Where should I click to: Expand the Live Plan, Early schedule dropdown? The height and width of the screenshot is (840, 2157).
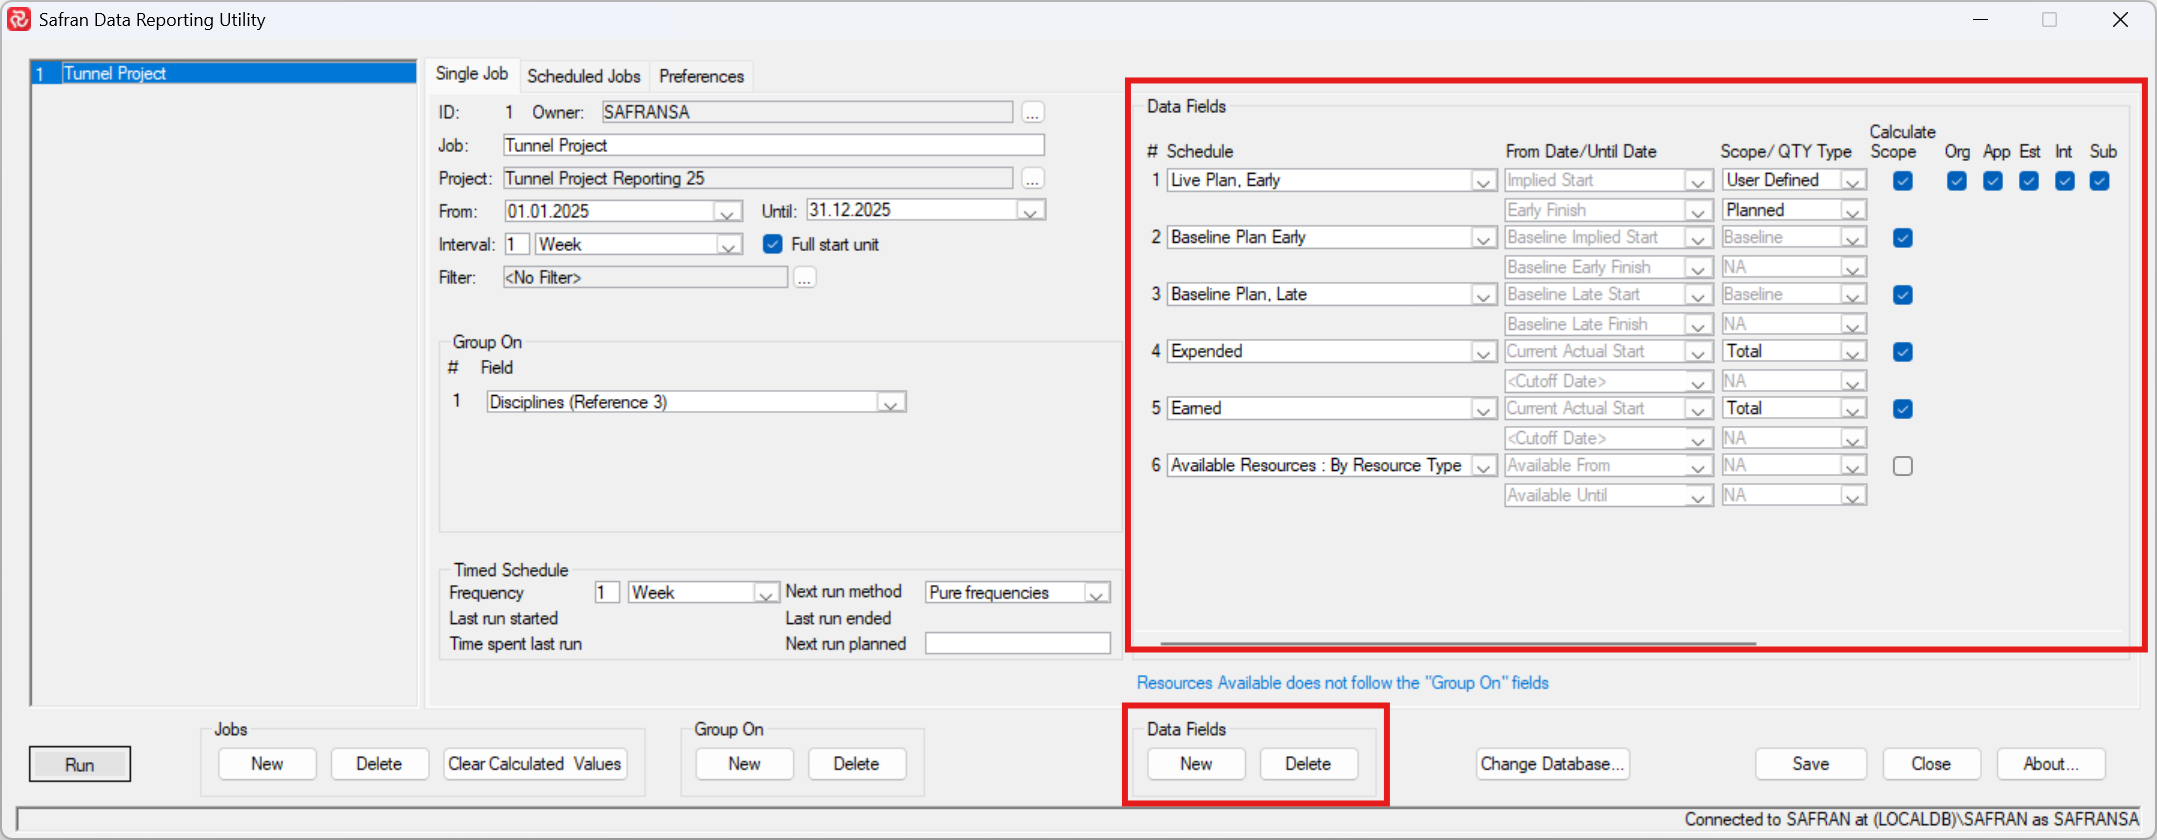pos(1483,181)
